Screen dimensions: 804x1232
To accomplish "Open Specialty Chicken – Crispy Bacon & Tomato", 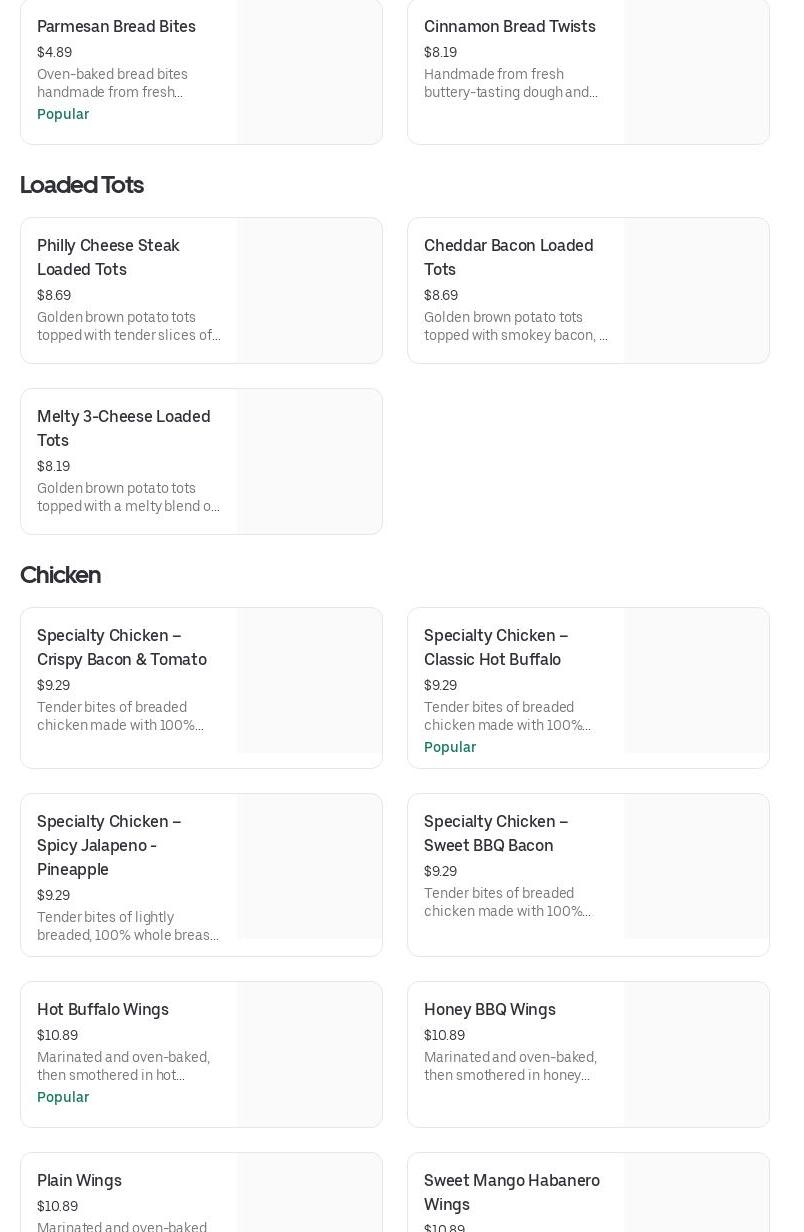I will 122,647.
